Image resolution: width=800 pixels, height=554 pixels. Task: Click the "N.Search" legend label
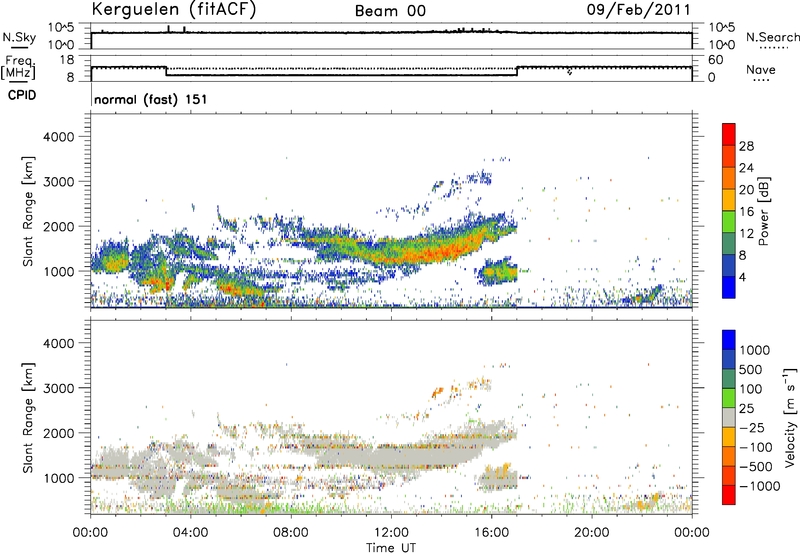tap(772, 37)
